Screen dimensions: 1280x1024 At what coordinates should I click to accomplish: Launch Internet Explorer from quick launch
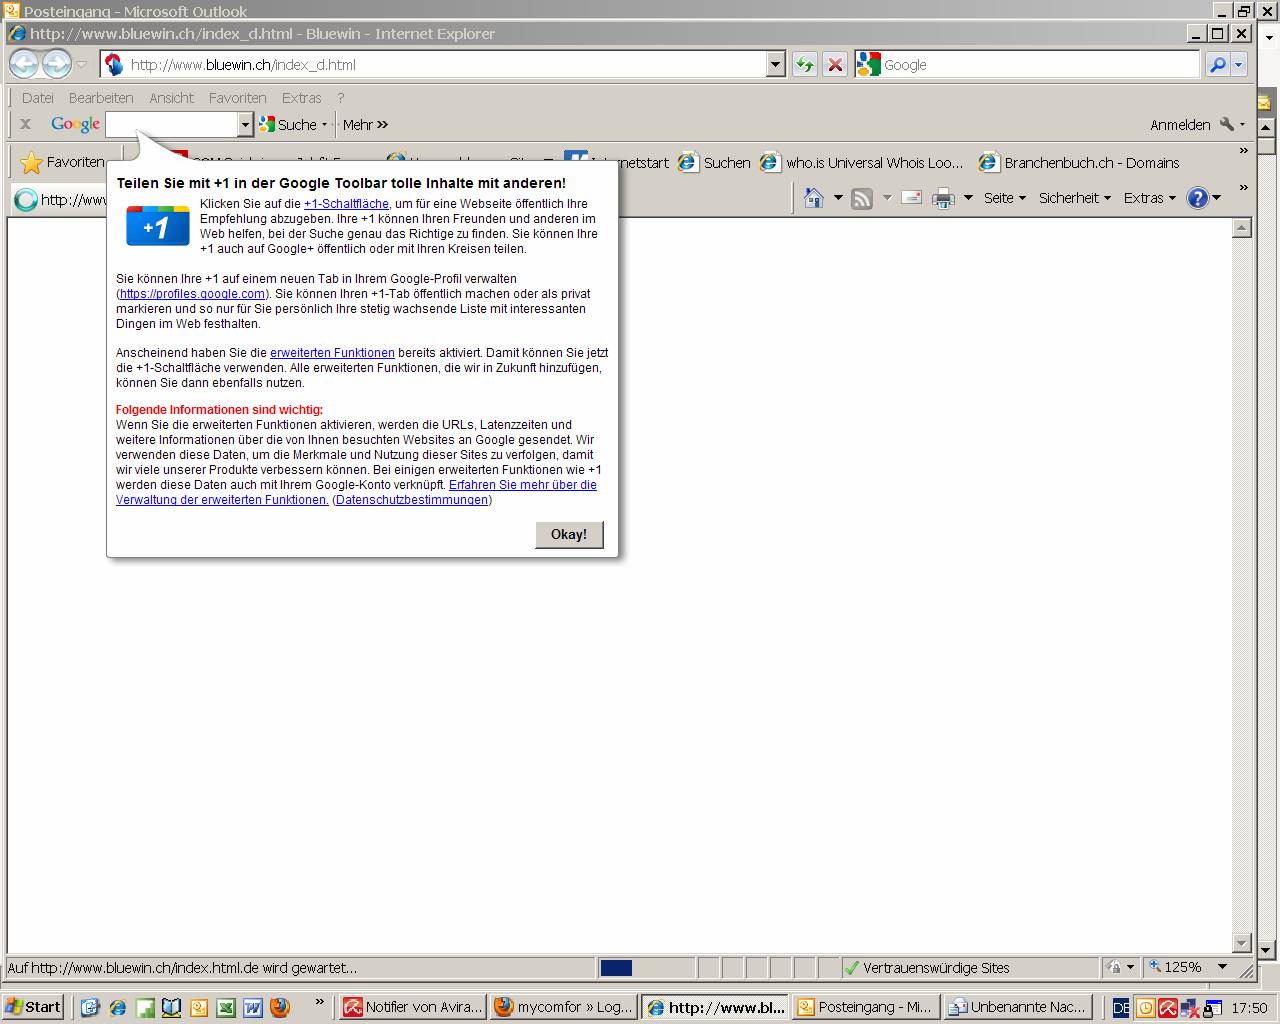click(x=118, y=1007)
